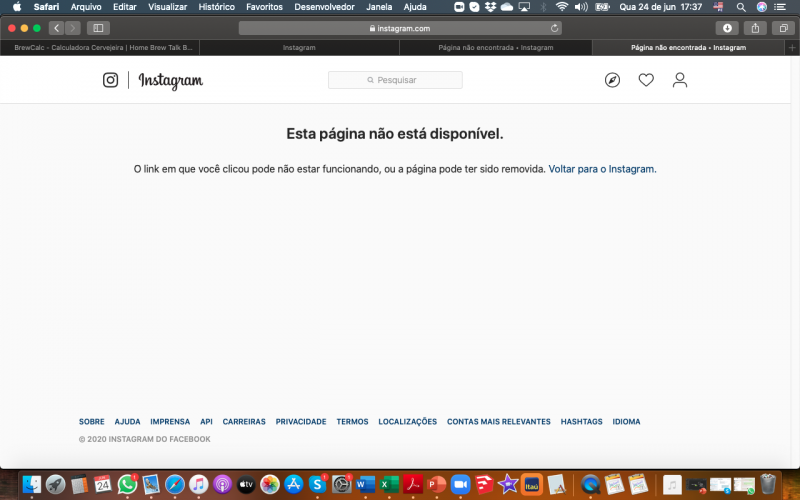Image resolution: width=800 pixels, height=500 pixels.
Task: Open the Wi-Fi status menu
Action: 562,7
